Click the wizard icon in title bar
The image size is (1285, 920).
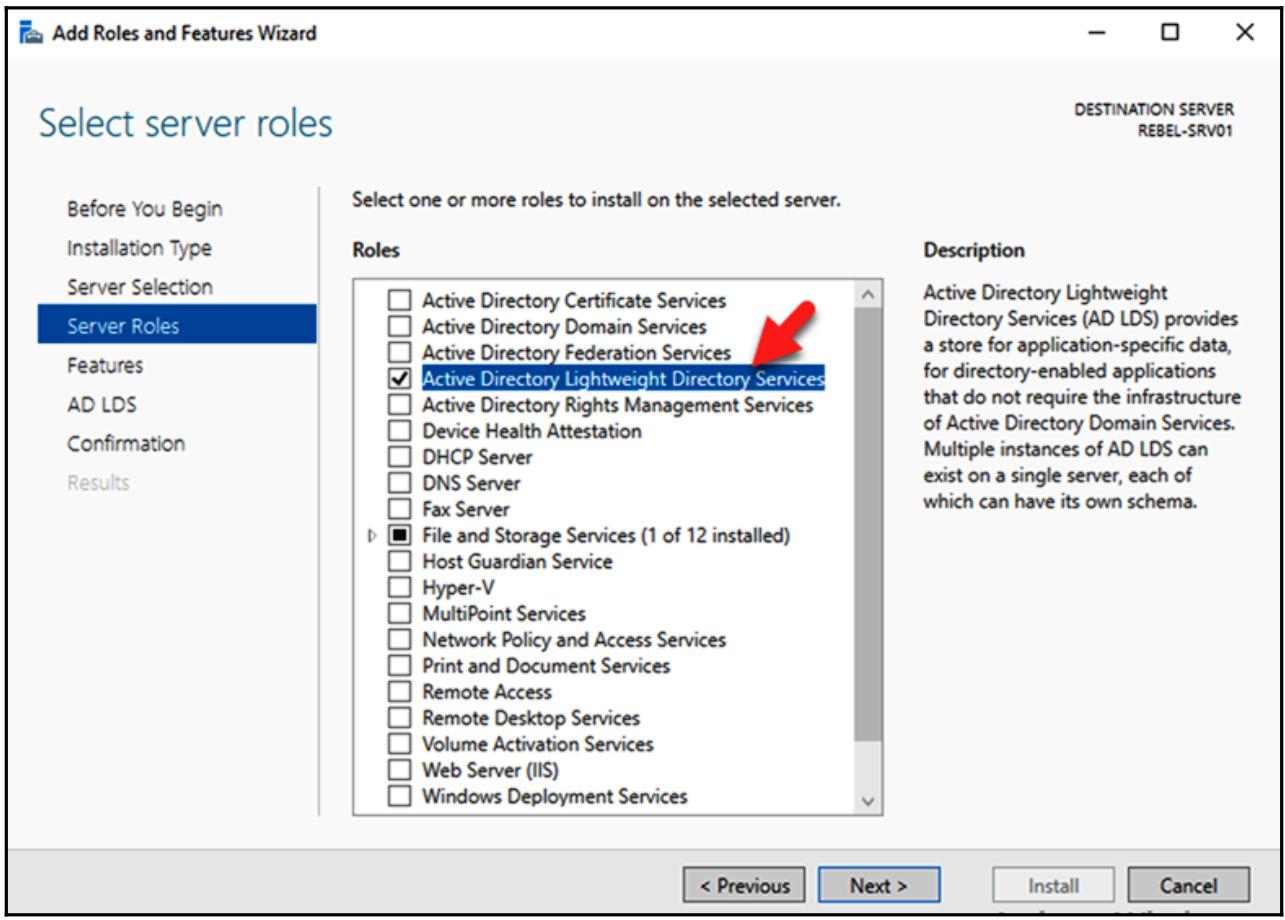pyautogui.click(x=32, y=33)
